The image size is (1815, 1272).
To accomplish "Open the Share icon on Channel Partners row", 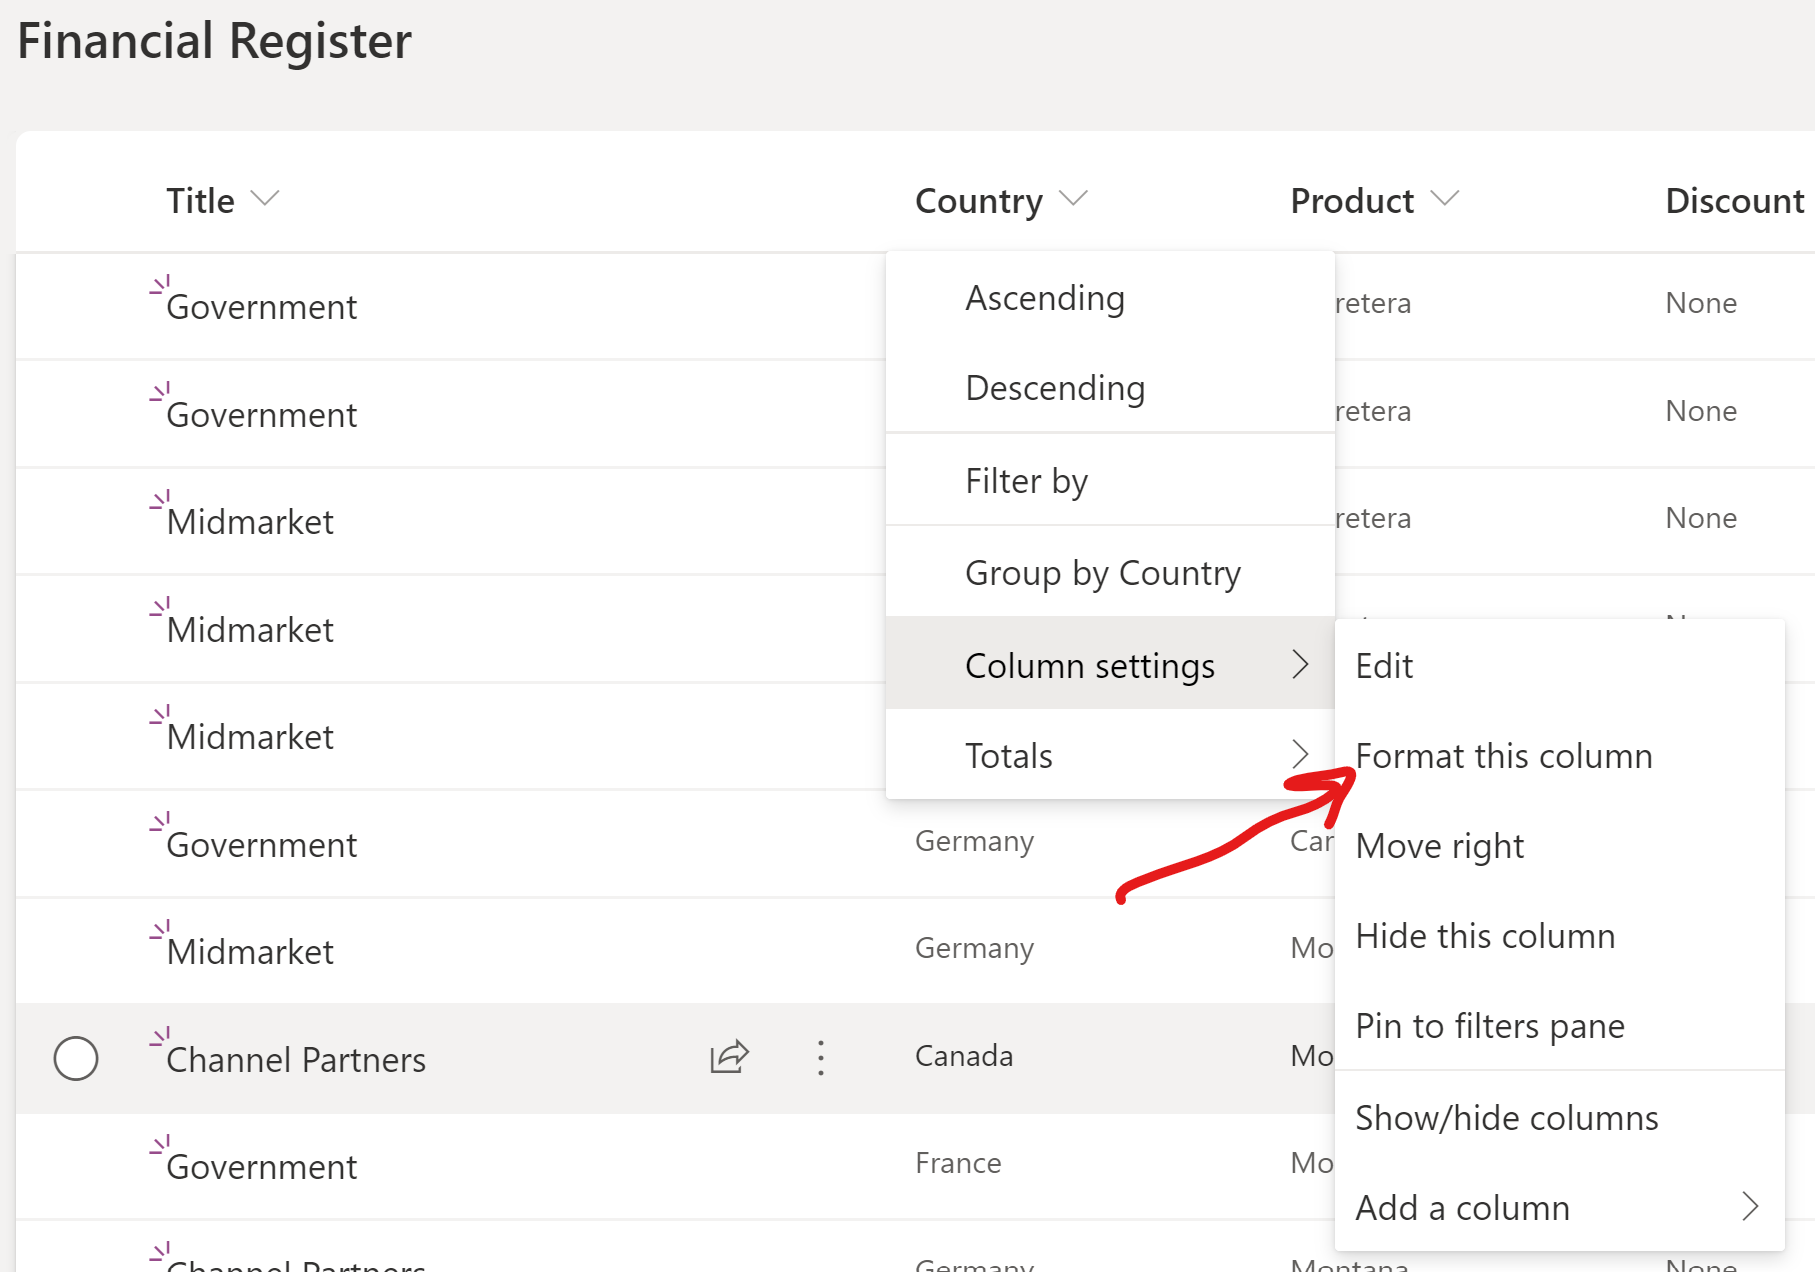I will 728,1057.
